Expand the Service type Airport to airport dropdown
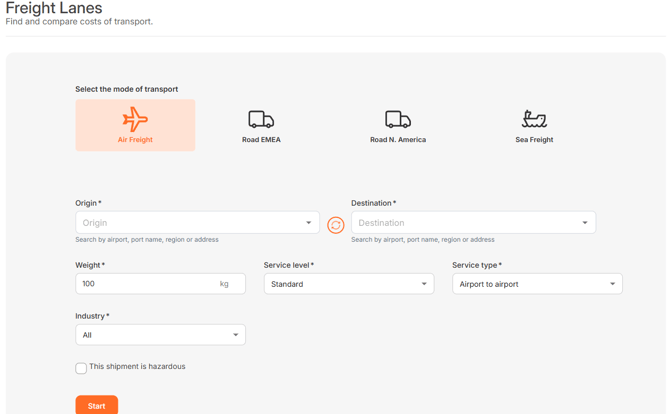Viewport: 670px width, 414px height. pos(537,284)
